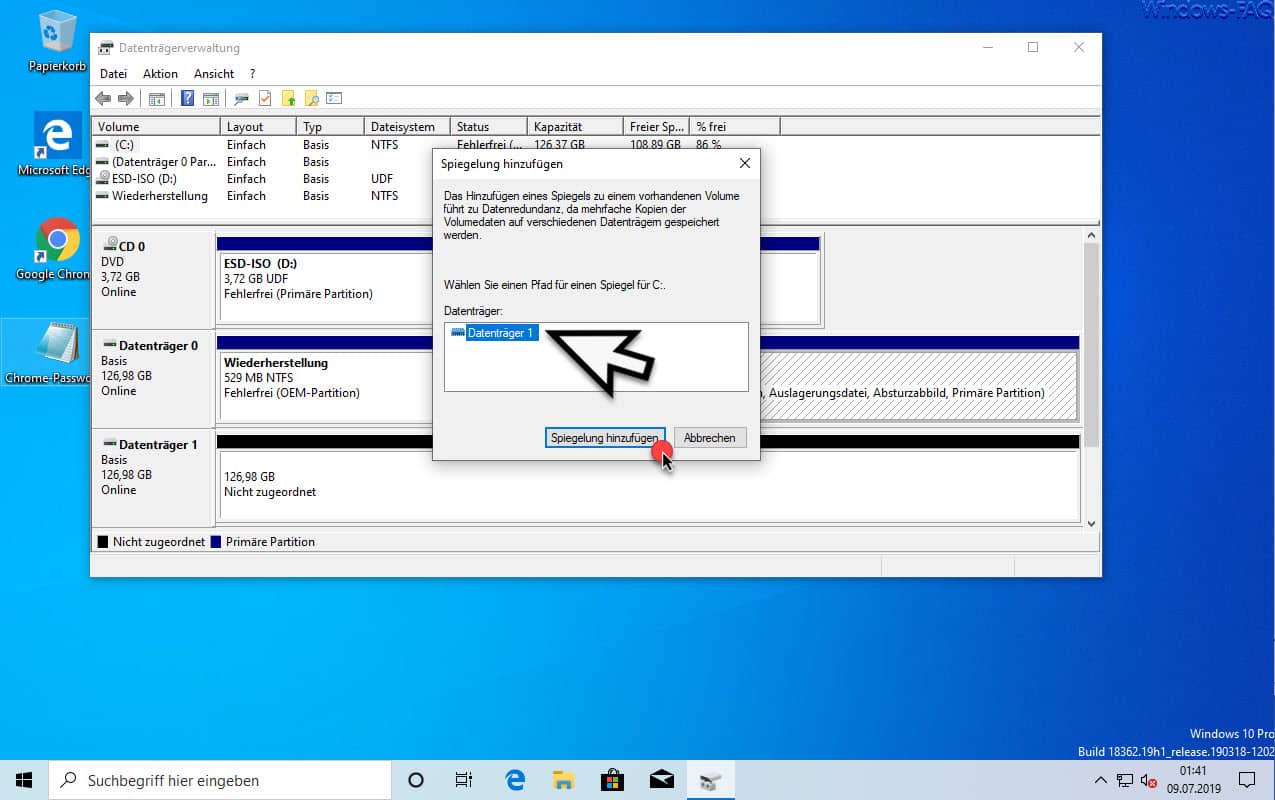Open the Ansicht menu
1275x800 pixels.
click(x=214, y=74)
